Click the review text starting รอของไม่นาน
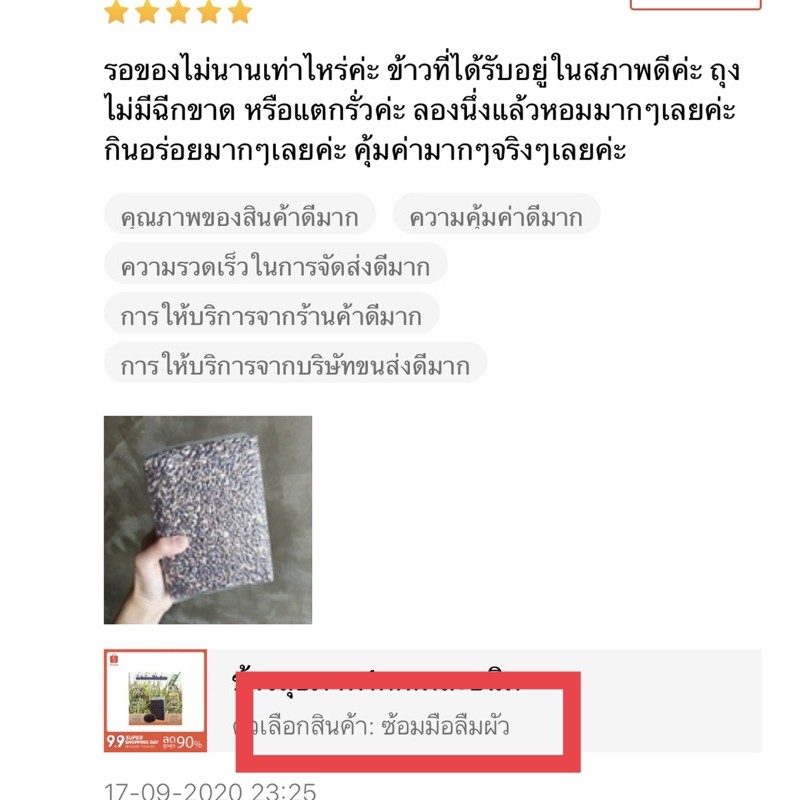The height and width of the screenshot is (800, 800). tap(421, 110)
